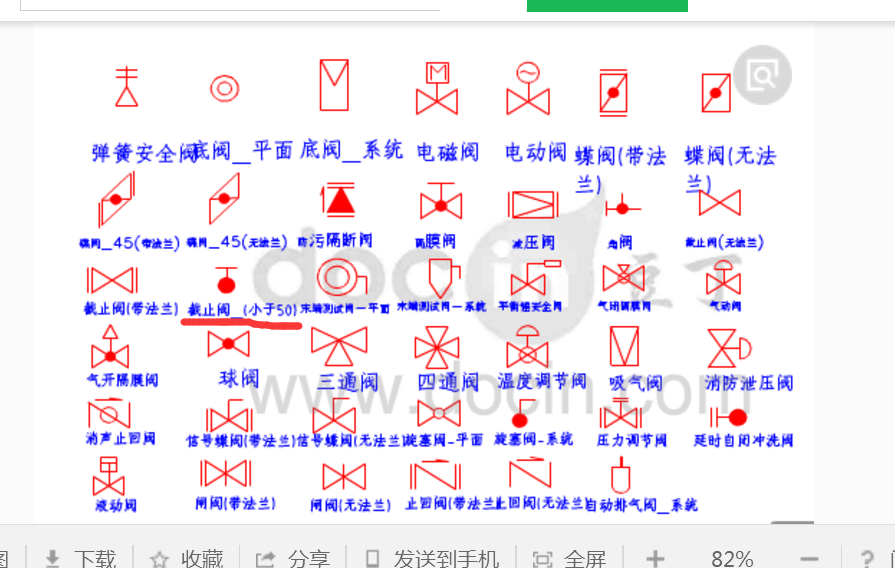This screenshot has height=568, width=895.
Task: Click 发送到手机 send to phone
Action: pyautogui.click(x=433, y=558)
